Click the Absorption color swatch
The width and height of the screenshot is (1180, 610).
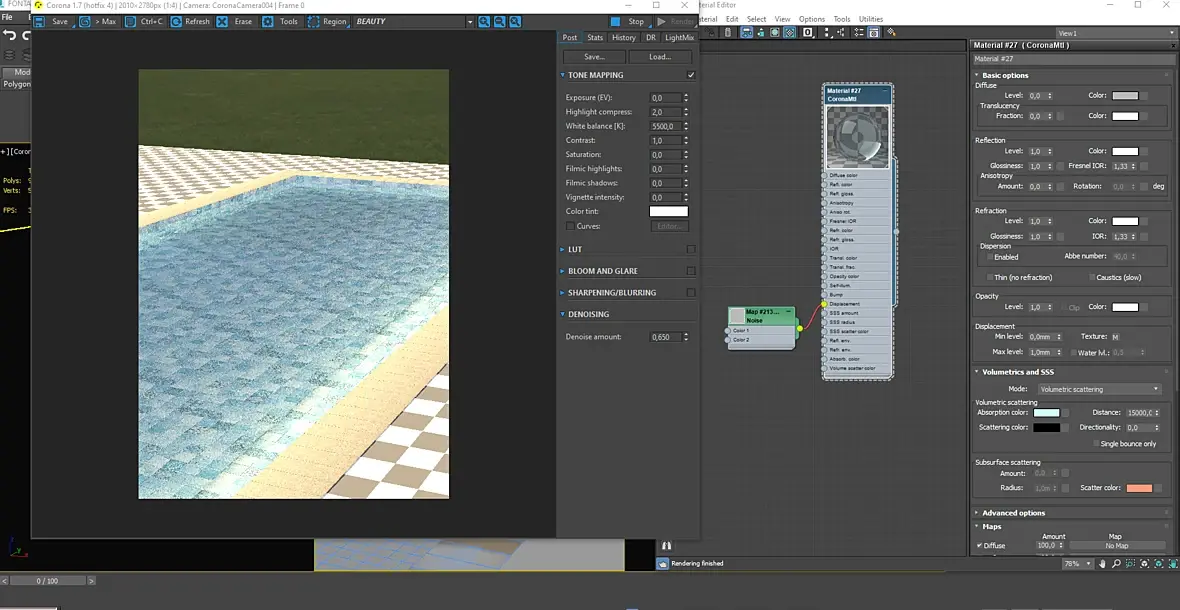[1046, 413]
